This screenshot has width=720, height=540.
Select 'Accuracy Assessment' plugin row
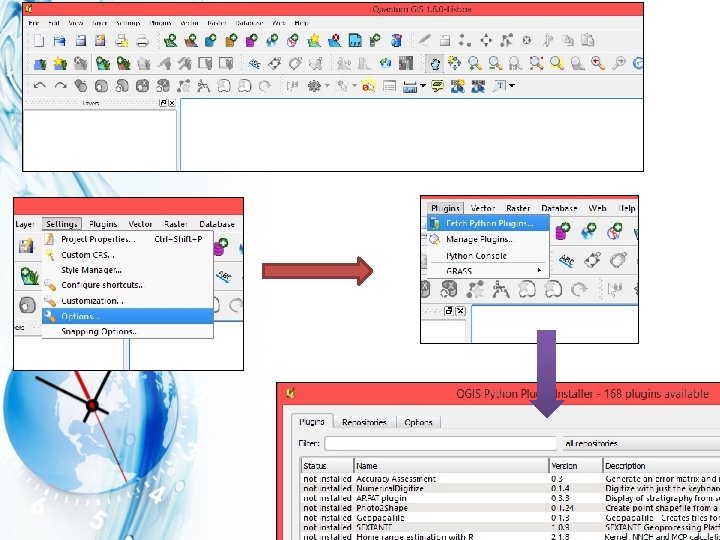click(511, 479)
